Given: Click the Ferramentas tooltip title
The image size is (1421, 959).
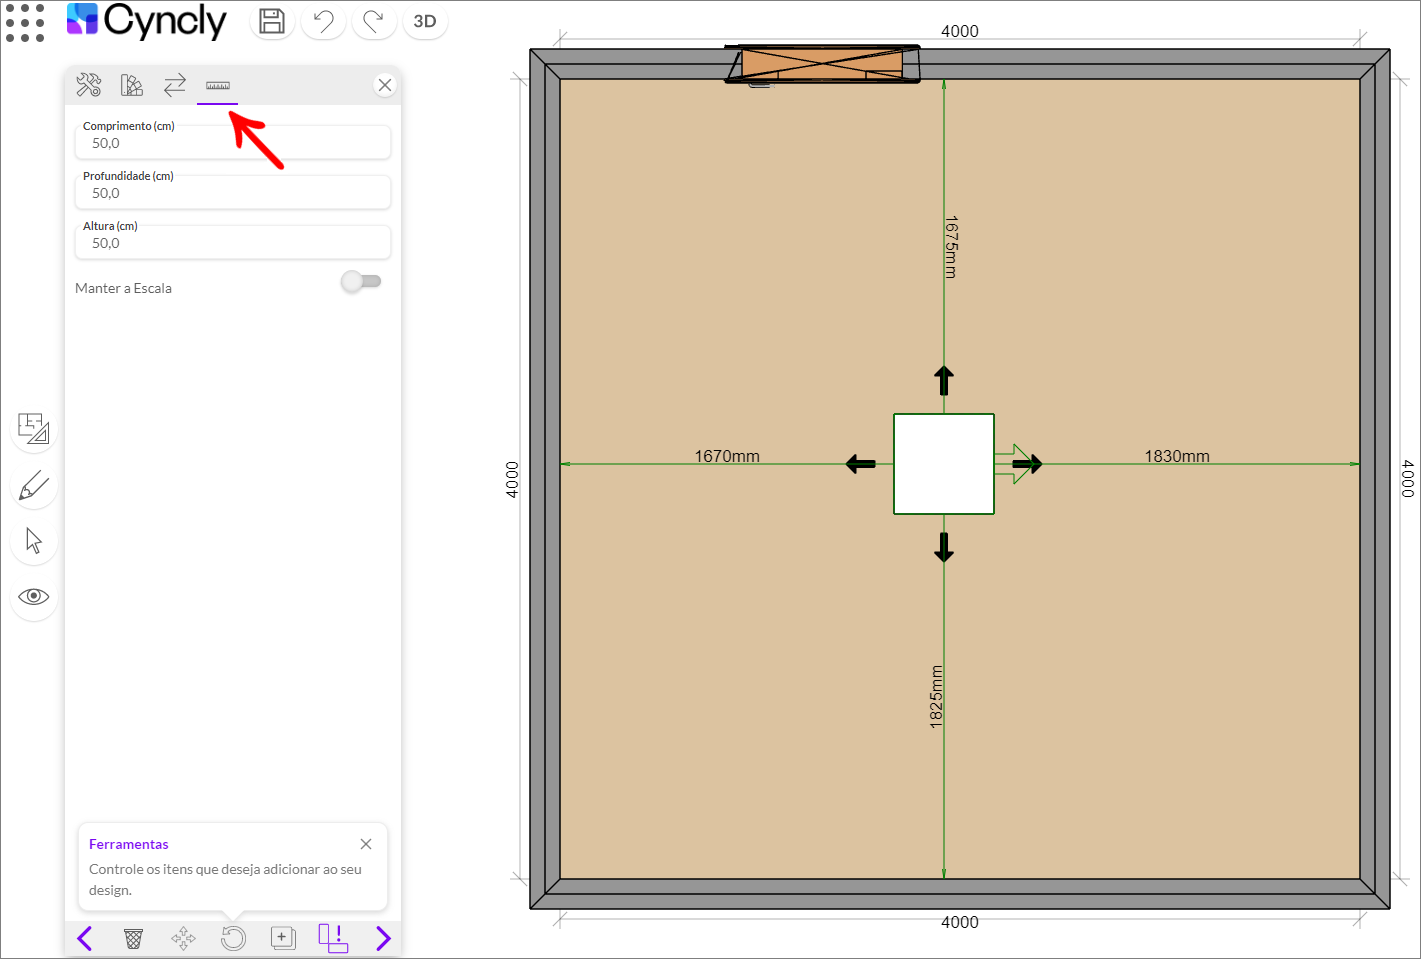Looking at the screenshot, I should [129, 844].
